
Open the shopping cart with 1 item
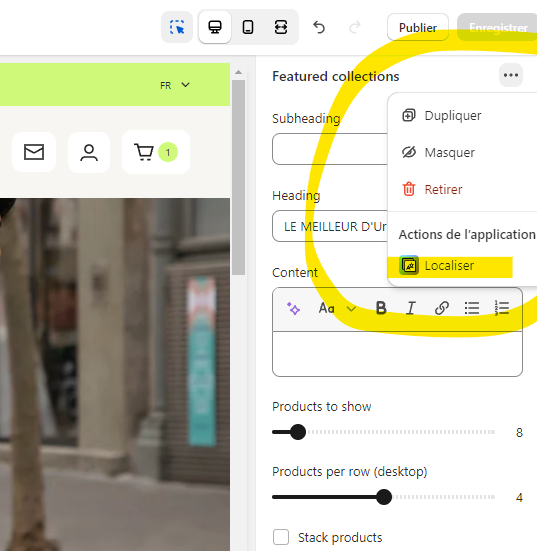(156, 152)
